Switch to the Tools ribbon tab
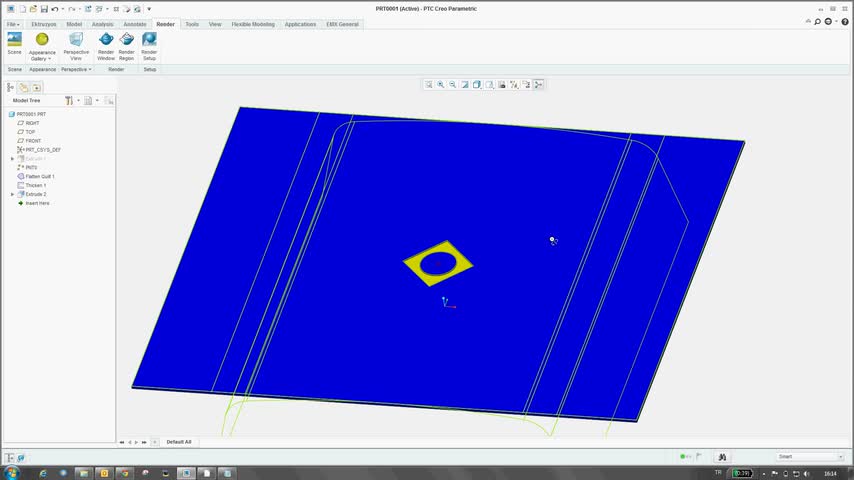The height and width of the screenshot is (480, 854). 192,25
